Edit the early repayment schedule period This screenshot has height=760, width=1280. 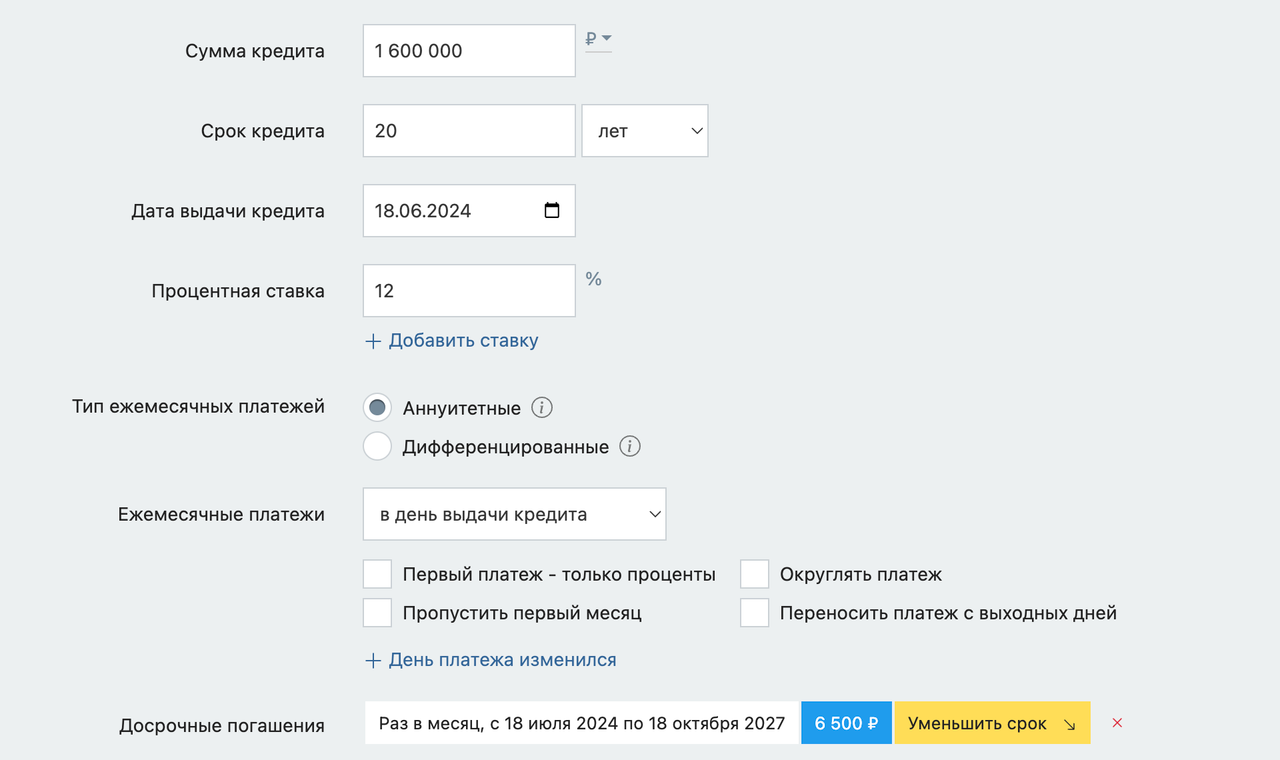[582, 723]
